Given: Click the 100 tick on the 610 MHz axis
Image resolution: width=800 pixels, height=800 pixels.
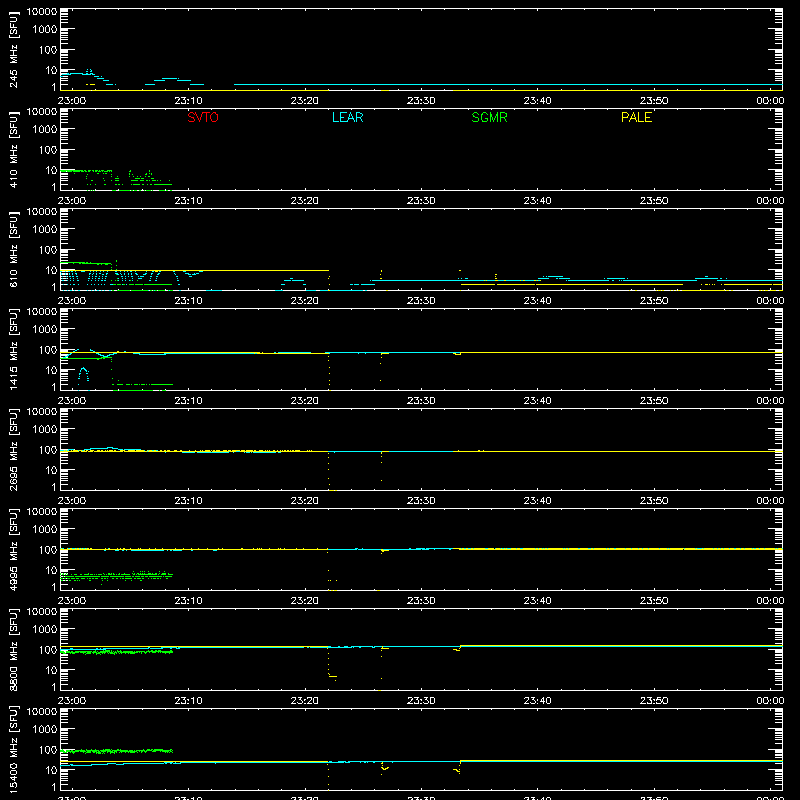Looking at the screenshot, I should coord(48,250).
